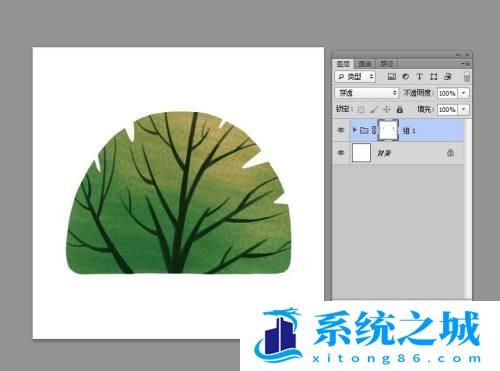Click the fill 100% input field
Image resolution: width=500 pixels, height=371 pixels.
point(447,109)
